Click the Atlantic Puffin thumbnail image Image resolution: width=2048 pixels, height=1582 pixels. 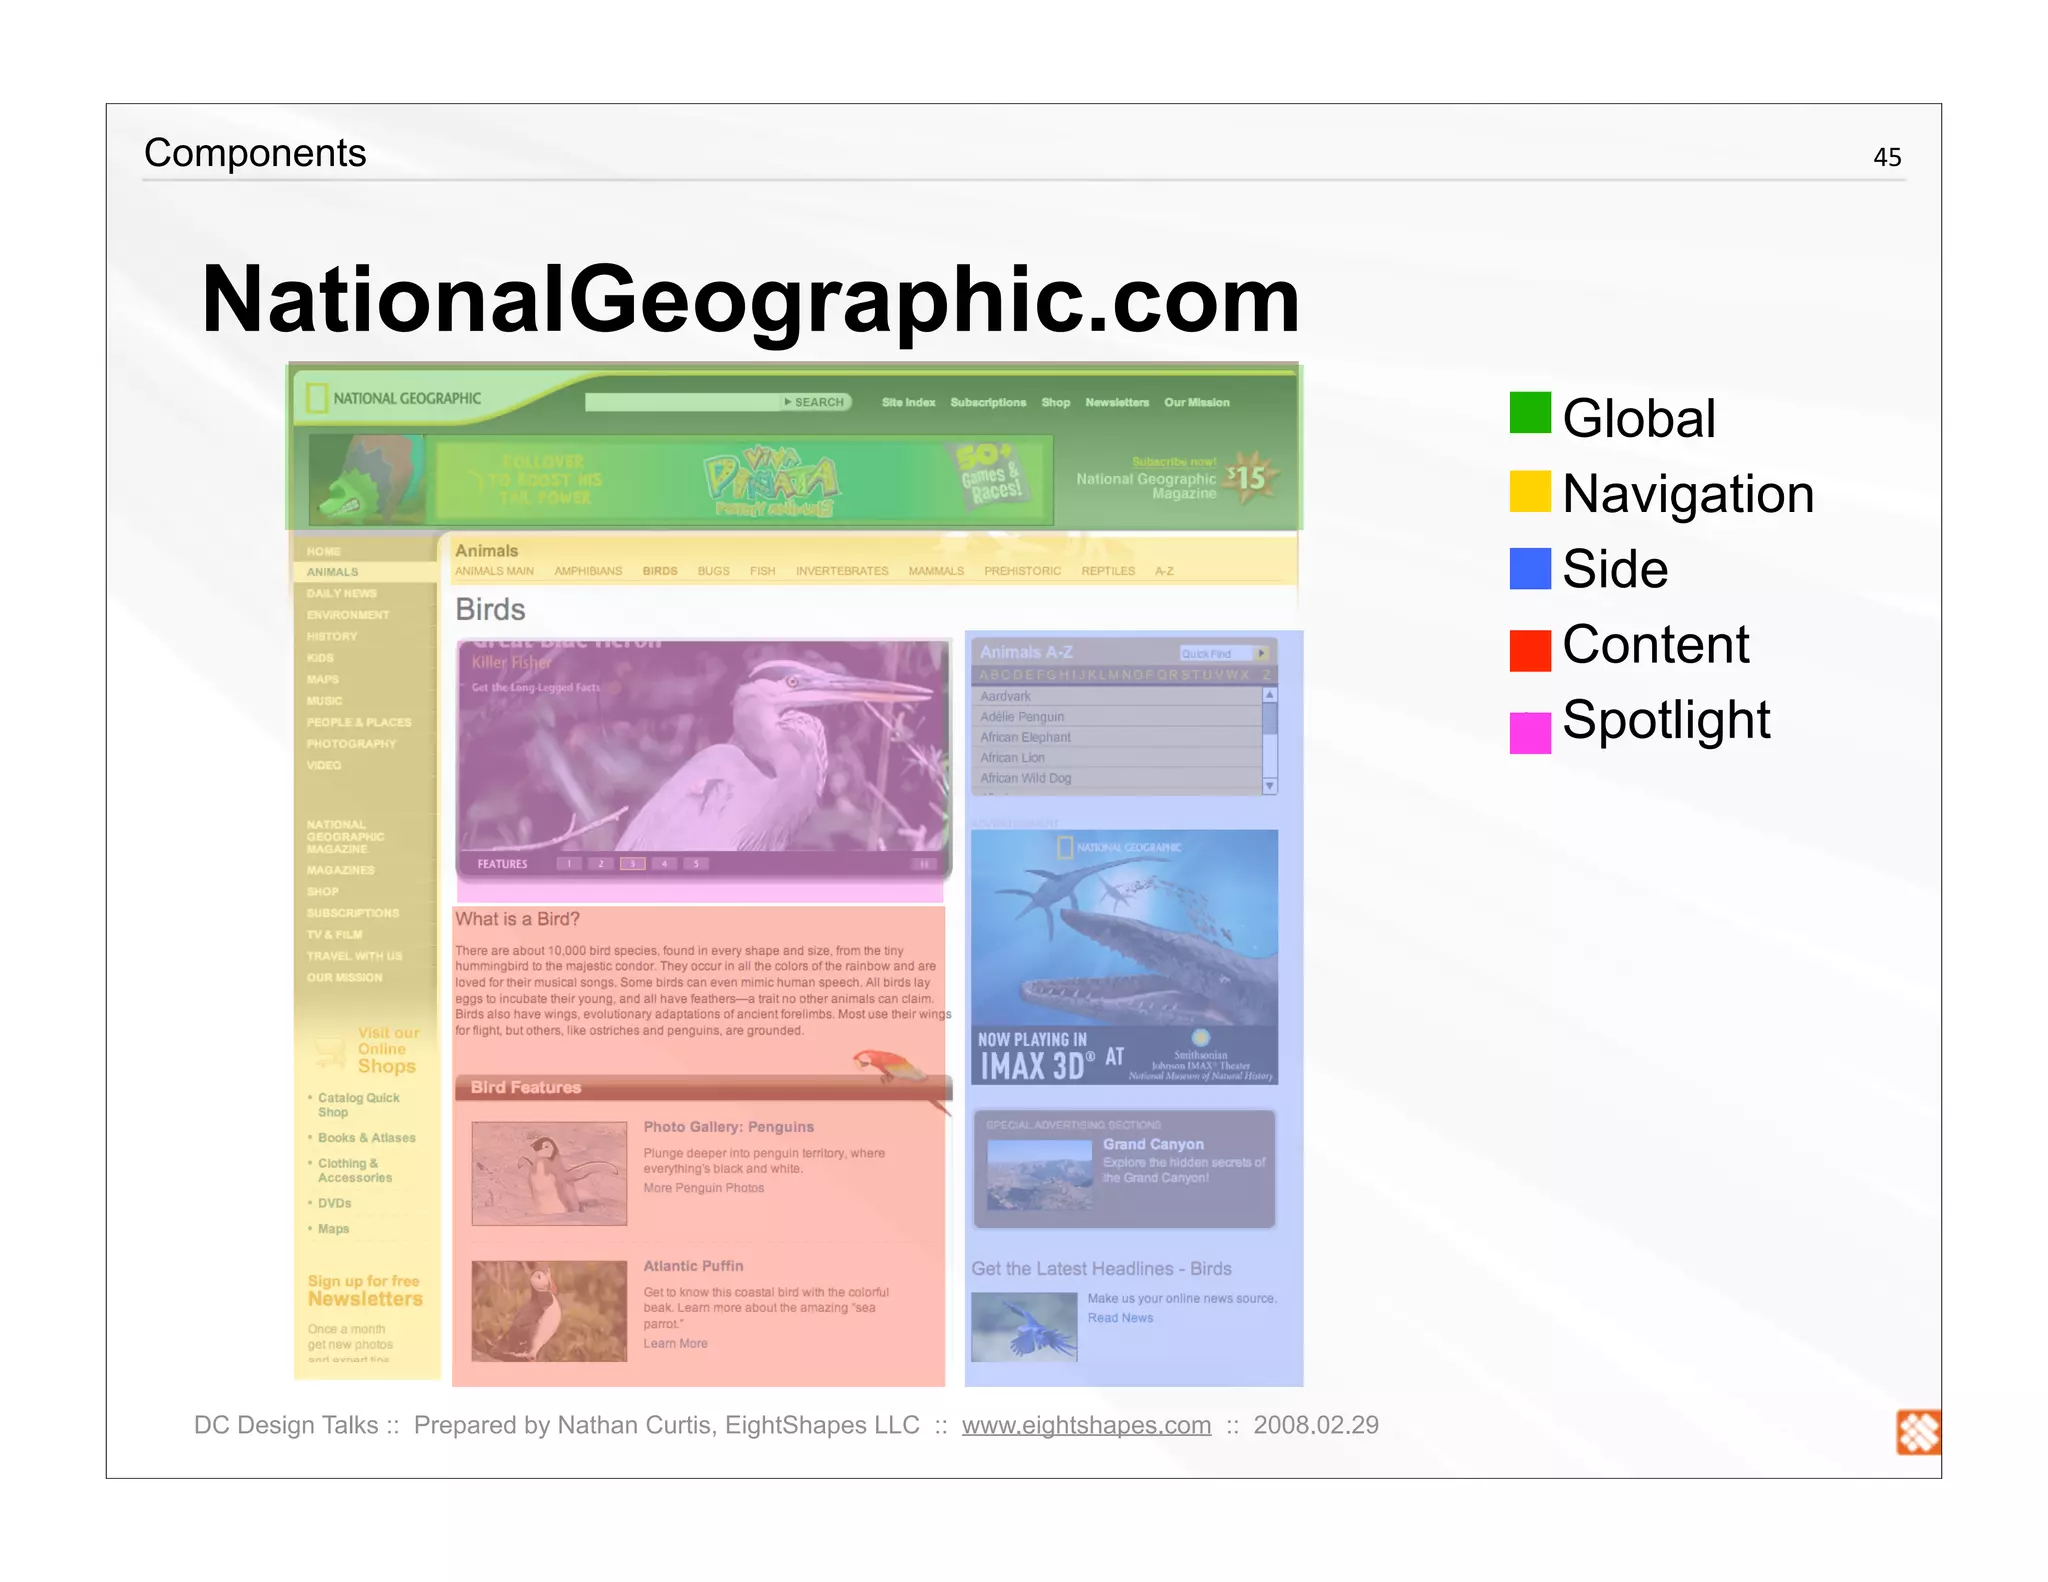pos(549,1310)
